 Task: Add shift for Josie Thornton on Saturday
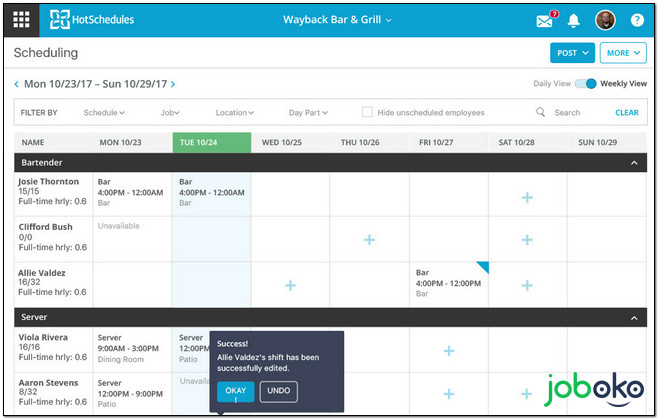527,198
